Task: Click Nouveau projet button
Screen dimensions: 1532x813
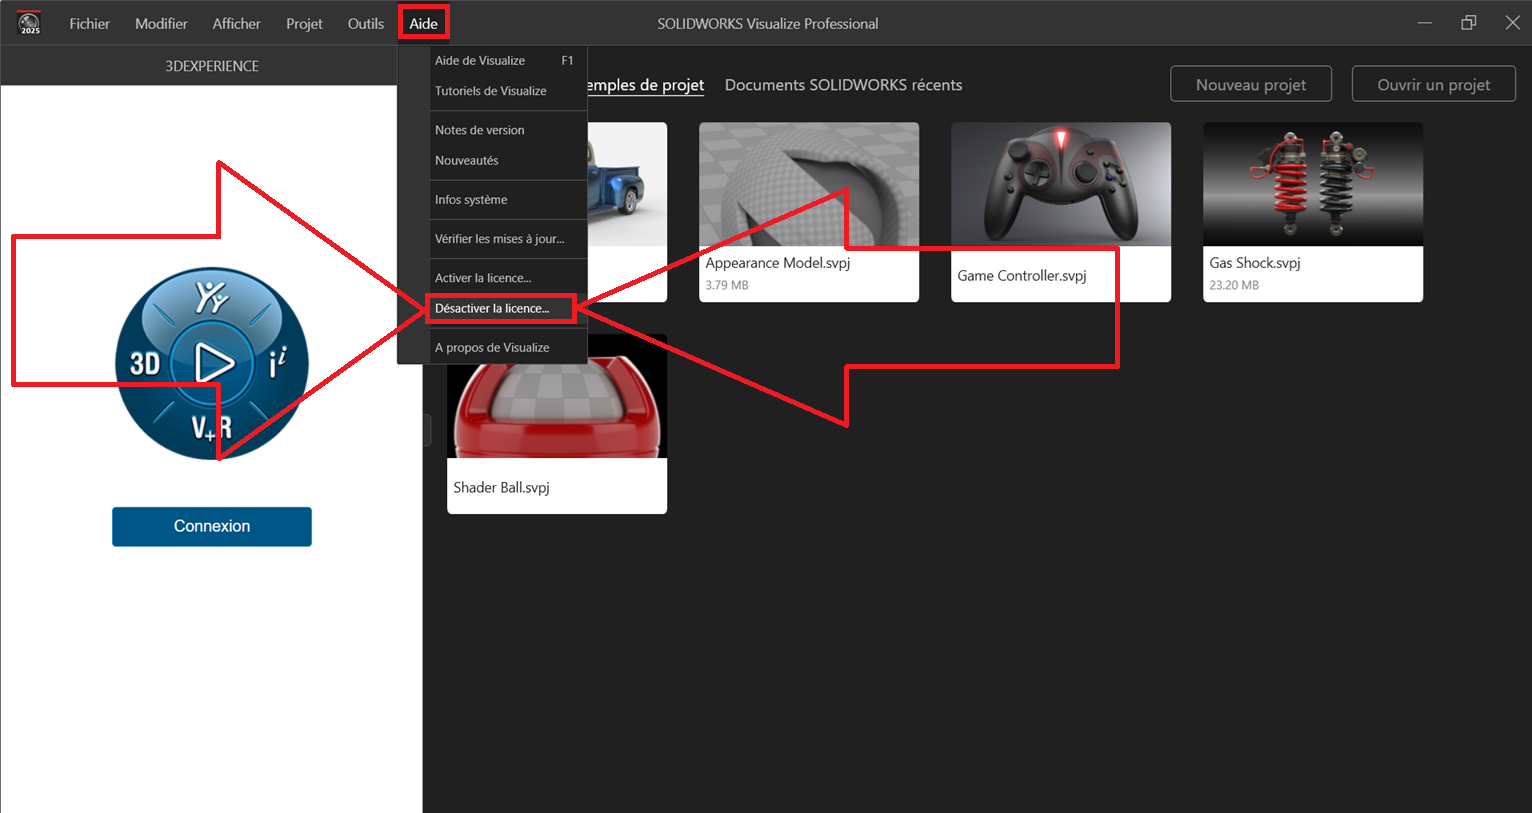Action: pos(1251,84)
